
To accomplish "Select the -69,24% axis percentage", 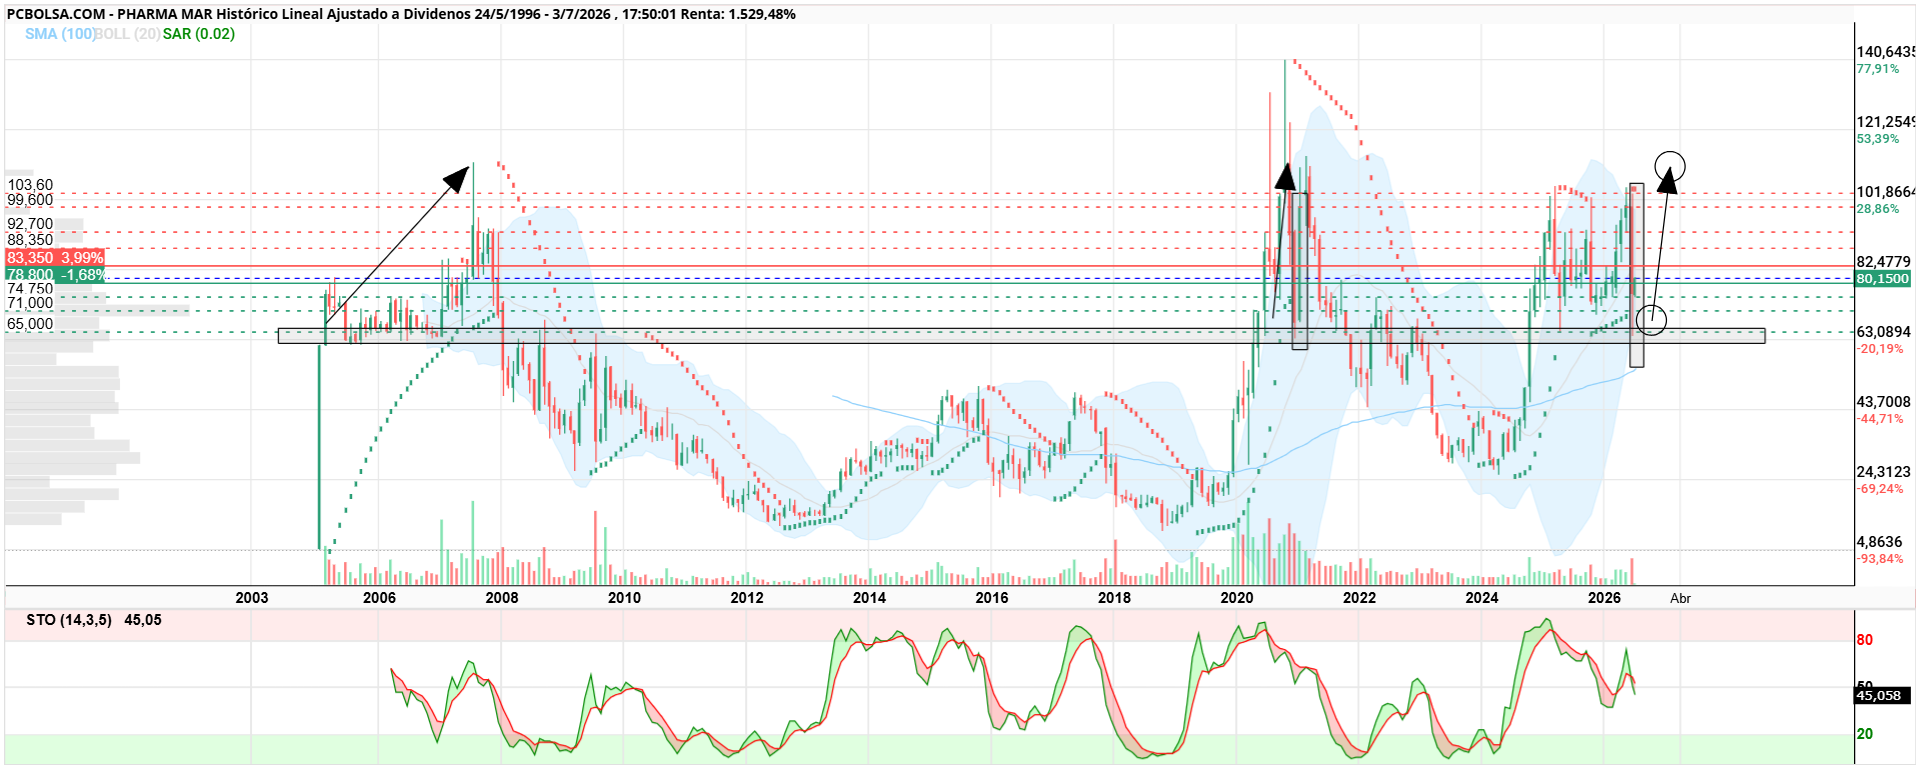I will 1880,489.
